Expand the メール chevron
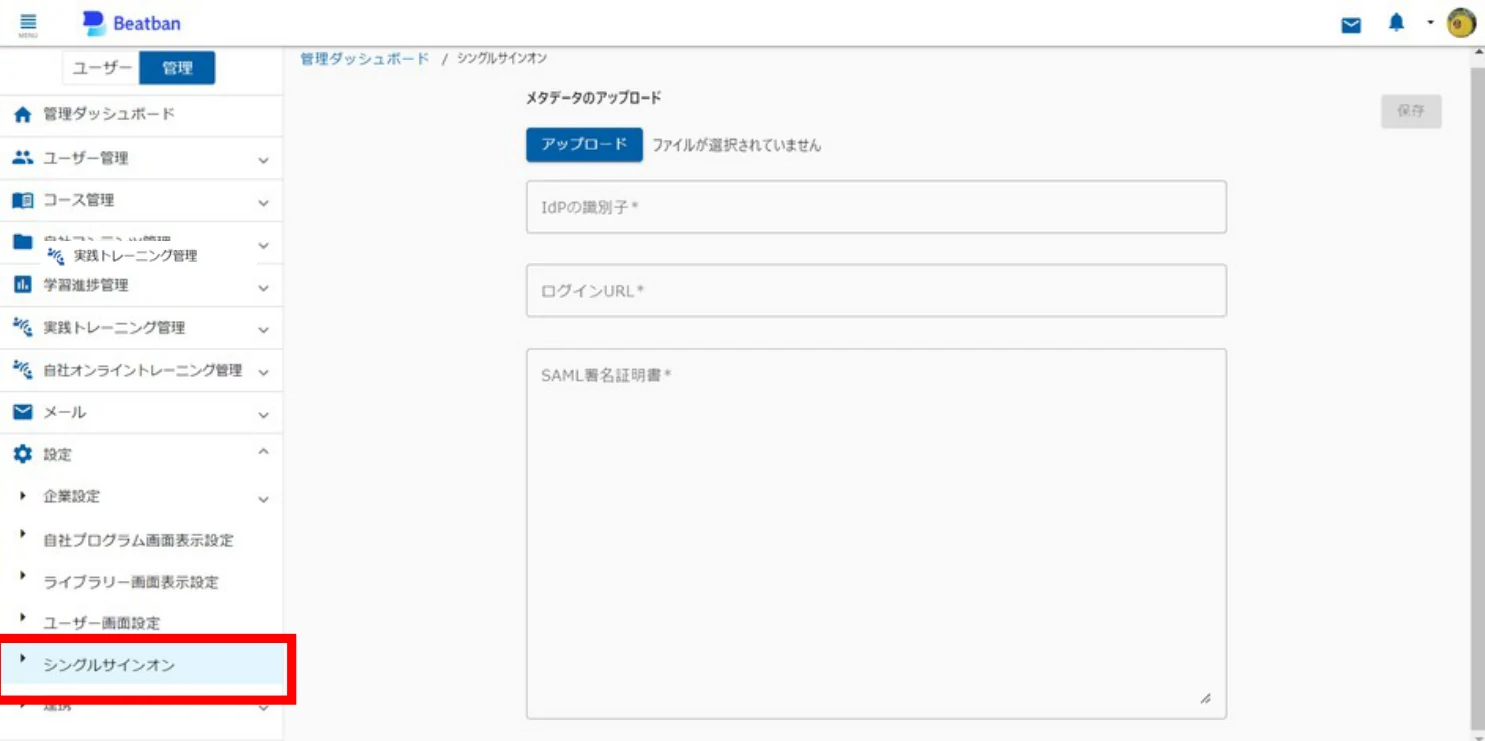 [263, 414]
